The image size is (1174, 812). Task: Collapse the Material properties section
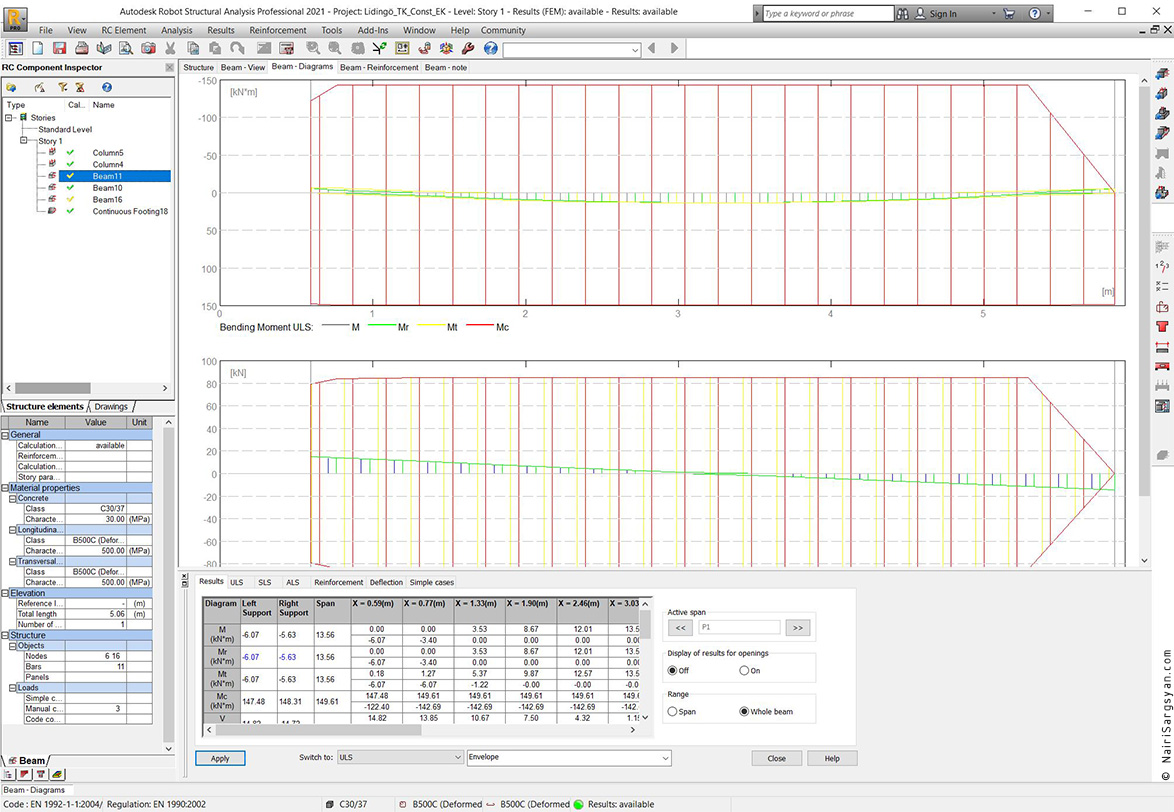pyautogui.click(x=5, y=488)
